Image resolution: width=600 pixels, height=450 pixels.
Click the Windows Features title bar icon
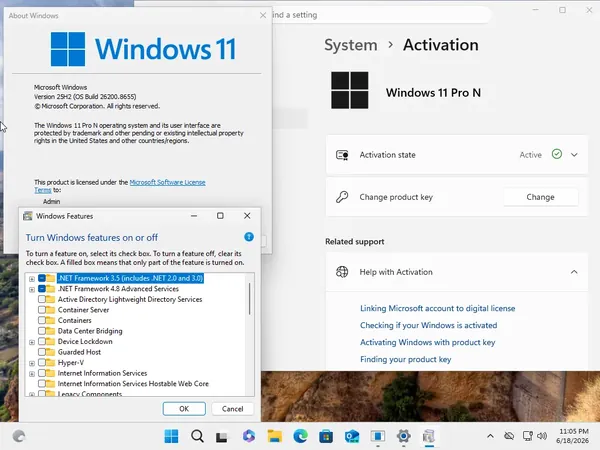click(28, 216)
